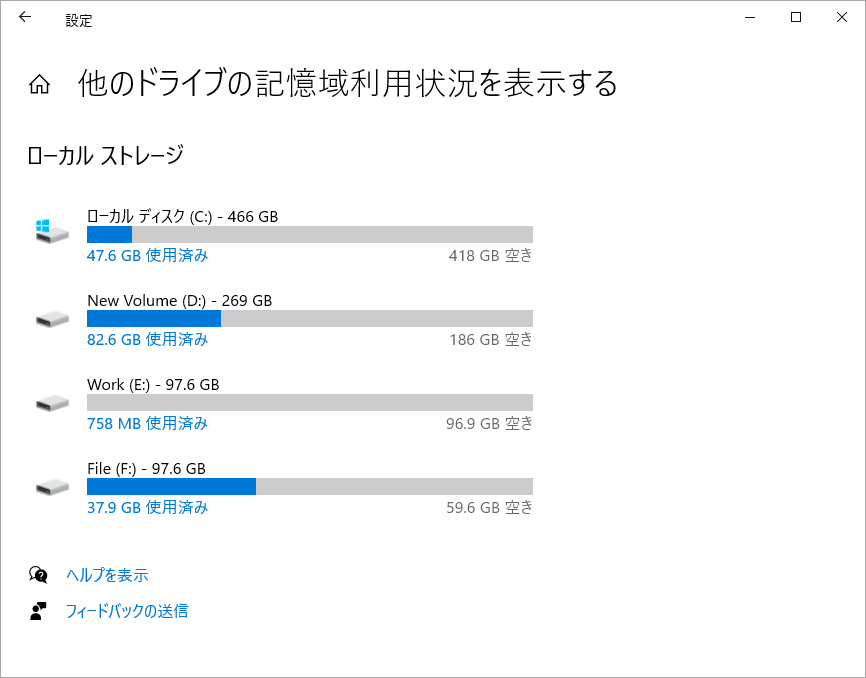This screenshot has height=678, width=866.
Task: Click the drive icon beside Work (E:)
Action: click(52, 403)
